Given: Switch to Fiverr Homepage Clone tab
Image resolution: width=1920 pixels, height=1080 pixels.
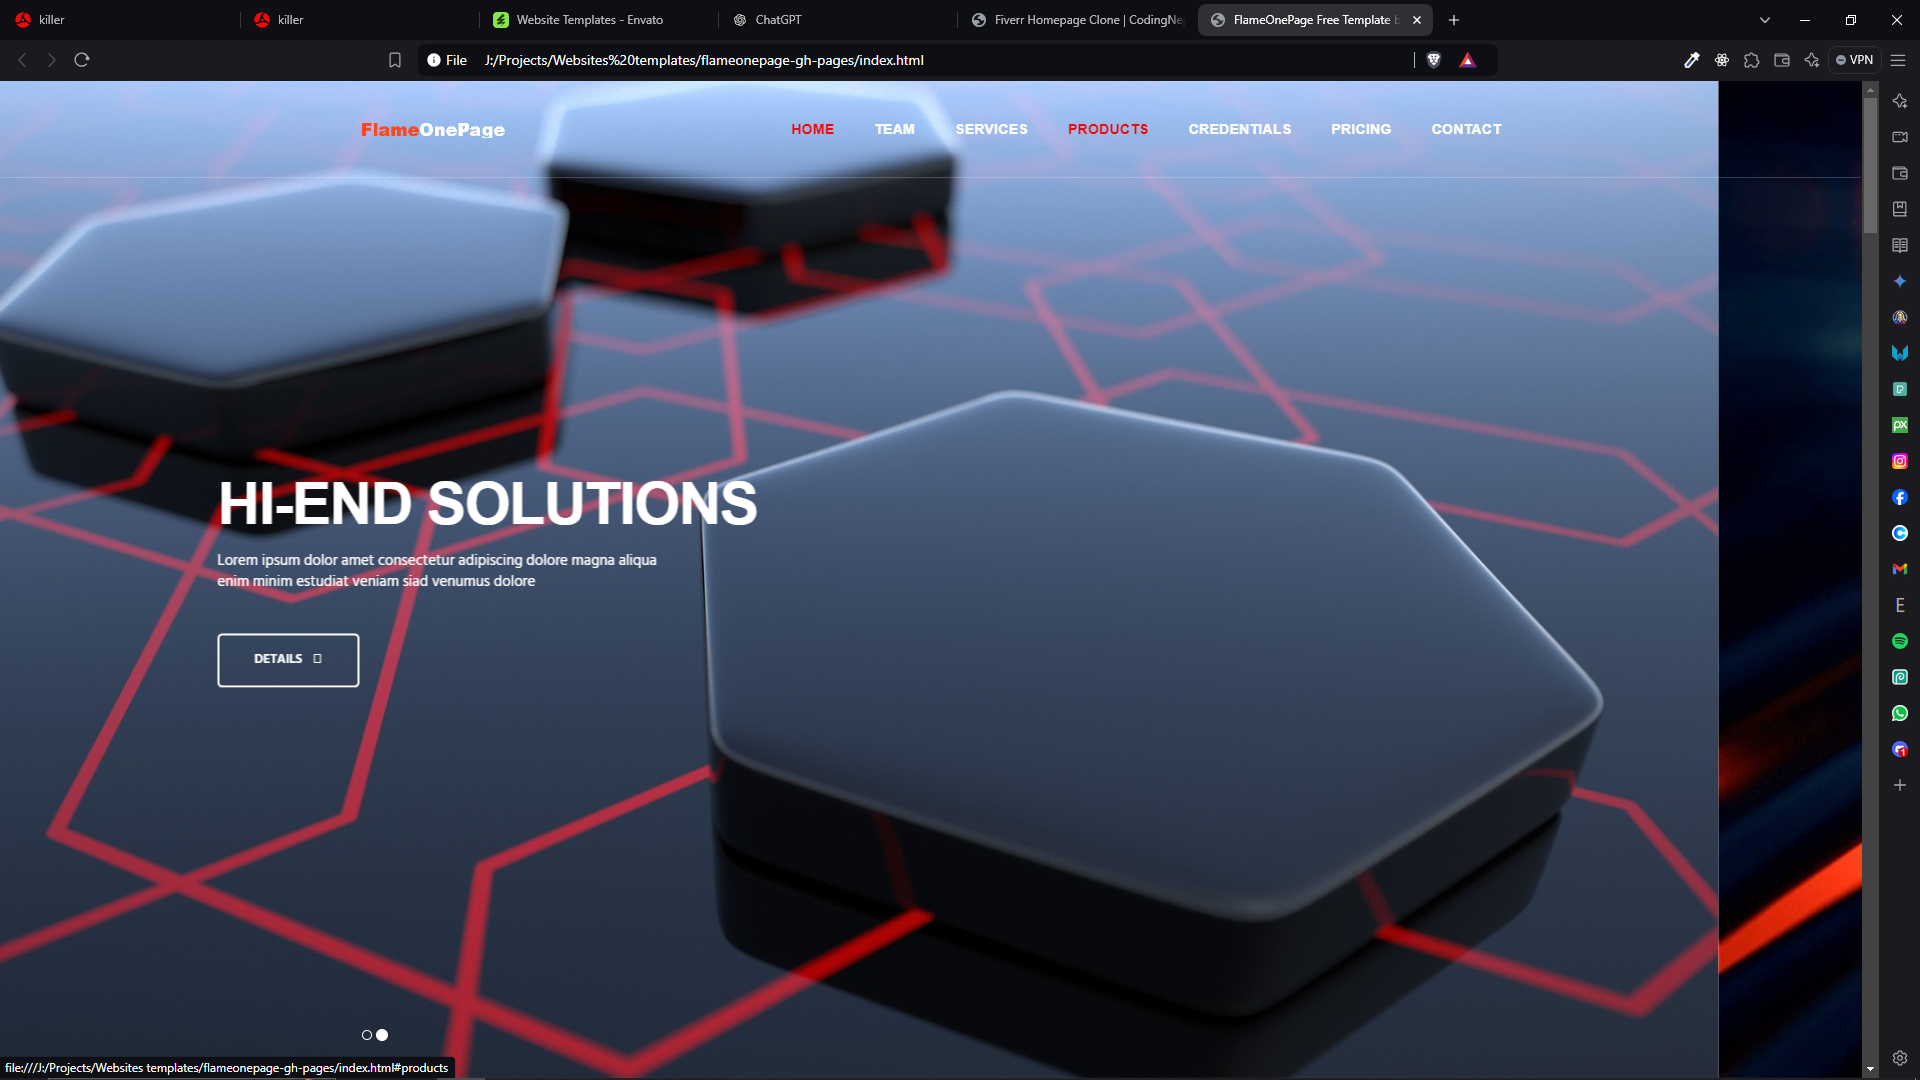Looking at the screenshot, I should pyautogui.click(x=1076, y=20).
